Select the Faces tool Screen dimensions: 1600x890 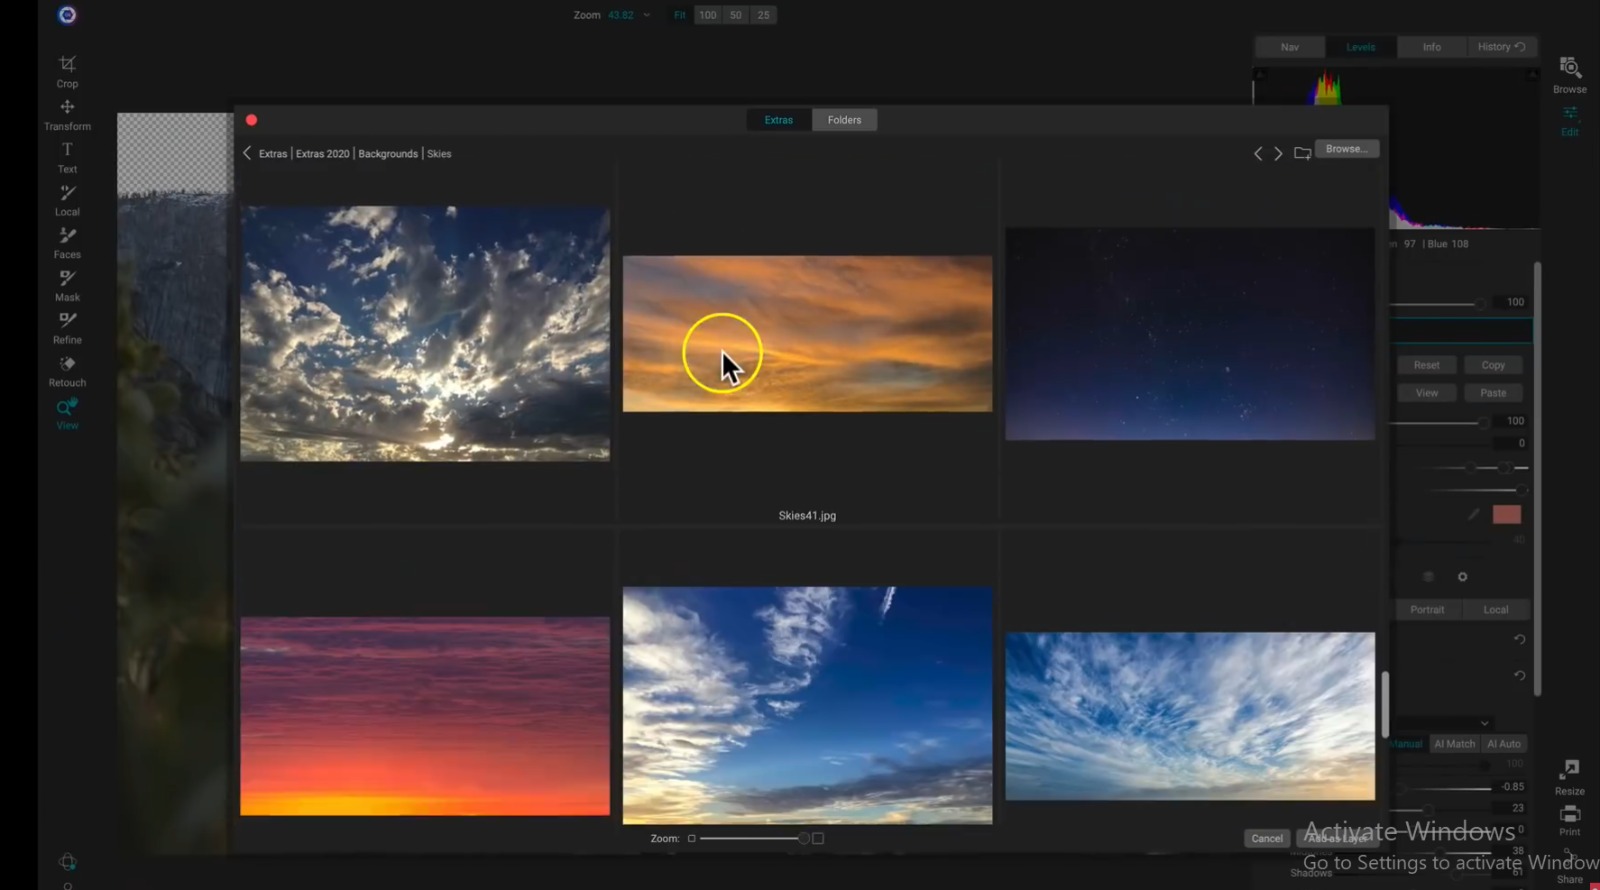tap(67, 243)
